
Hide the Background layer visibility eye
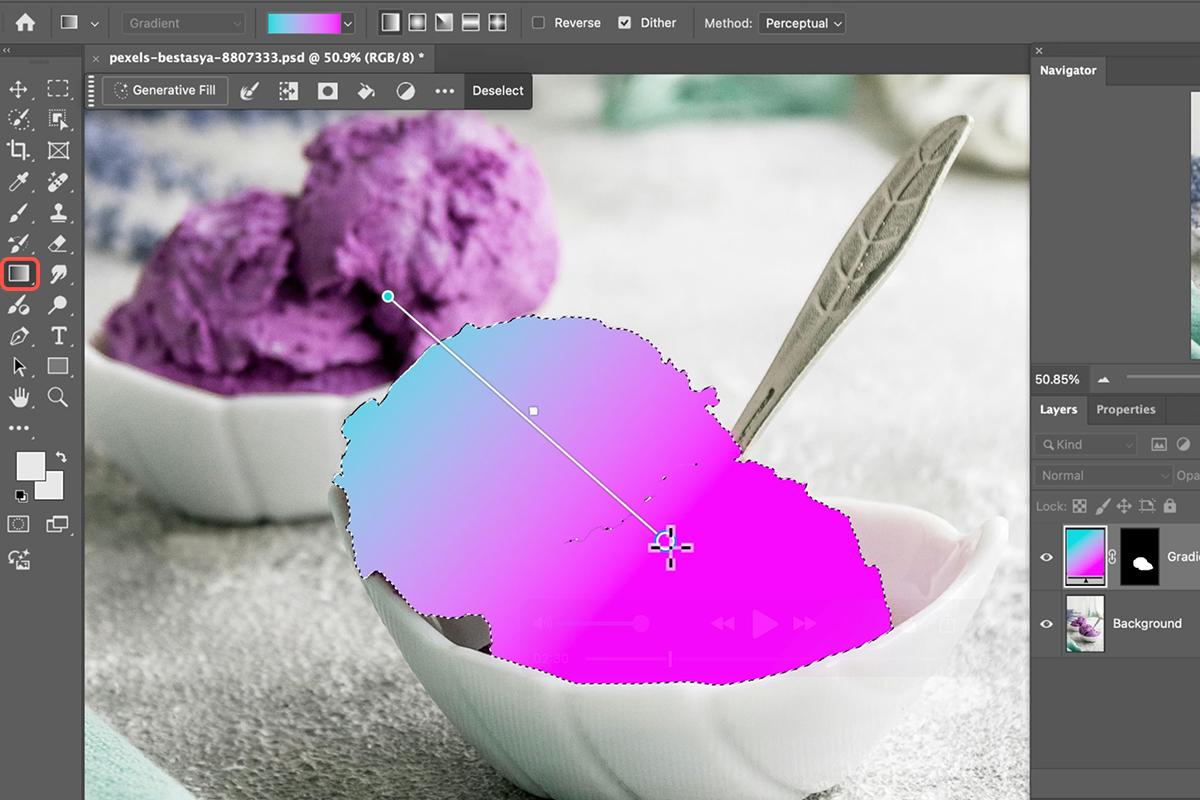coord(1047,624)
